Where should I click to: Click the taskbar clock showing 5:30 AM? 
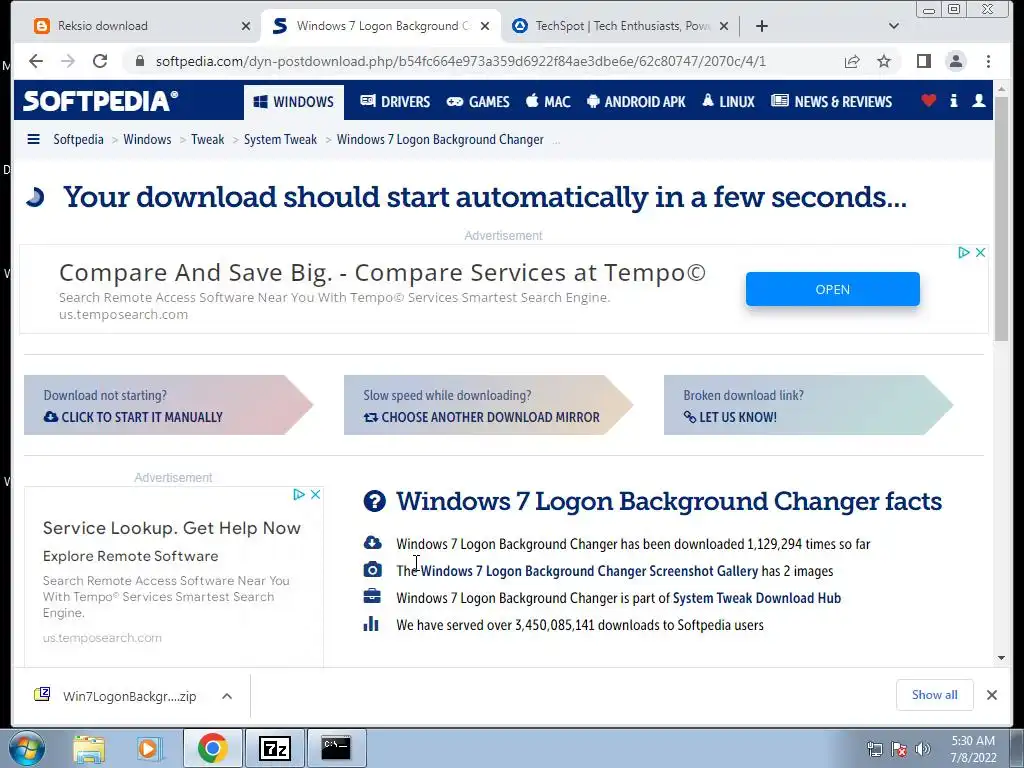973,749
